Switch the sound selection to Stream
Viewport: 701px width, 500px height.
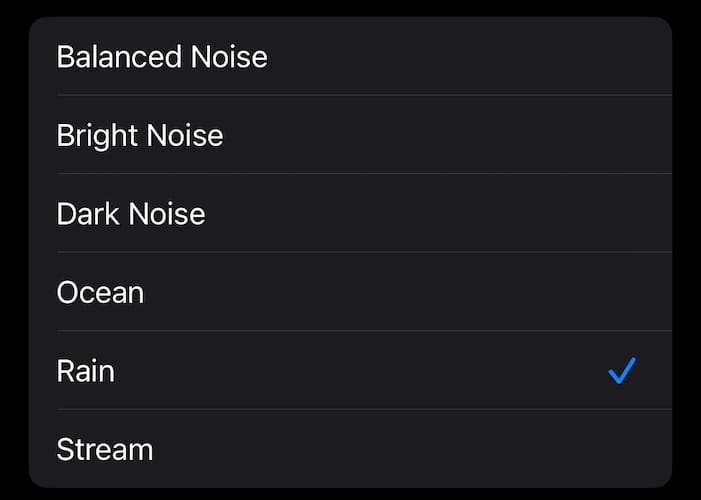click(x=350, y=449)
